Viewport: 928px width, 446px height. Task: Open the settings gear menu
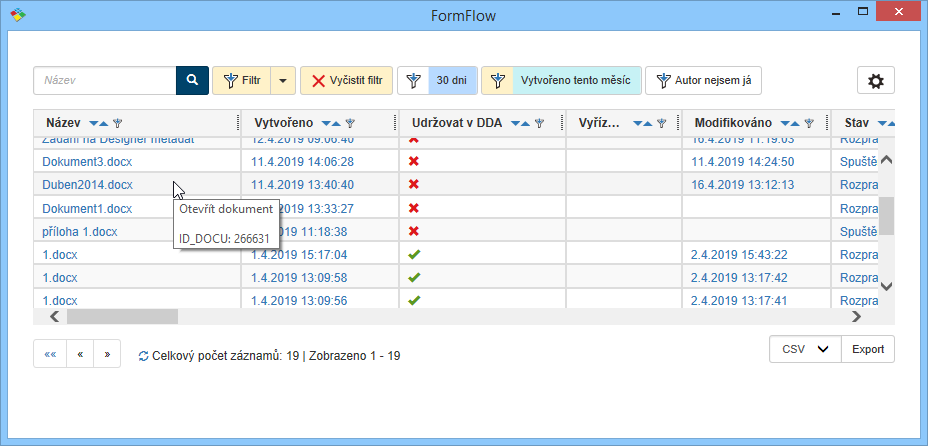(x=876, y=82)
